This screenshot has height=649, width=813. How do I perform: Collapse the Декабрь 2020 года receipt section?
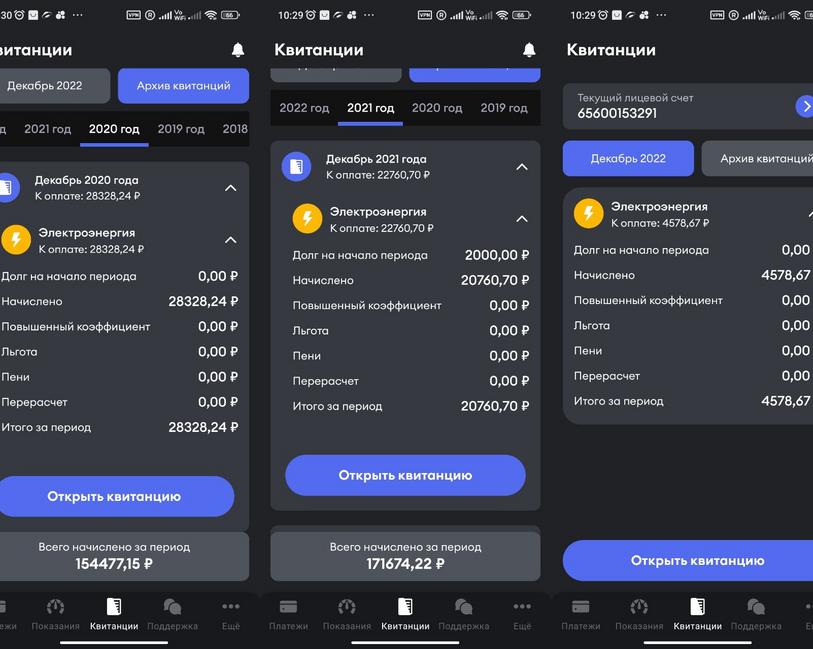click(230, 188)
